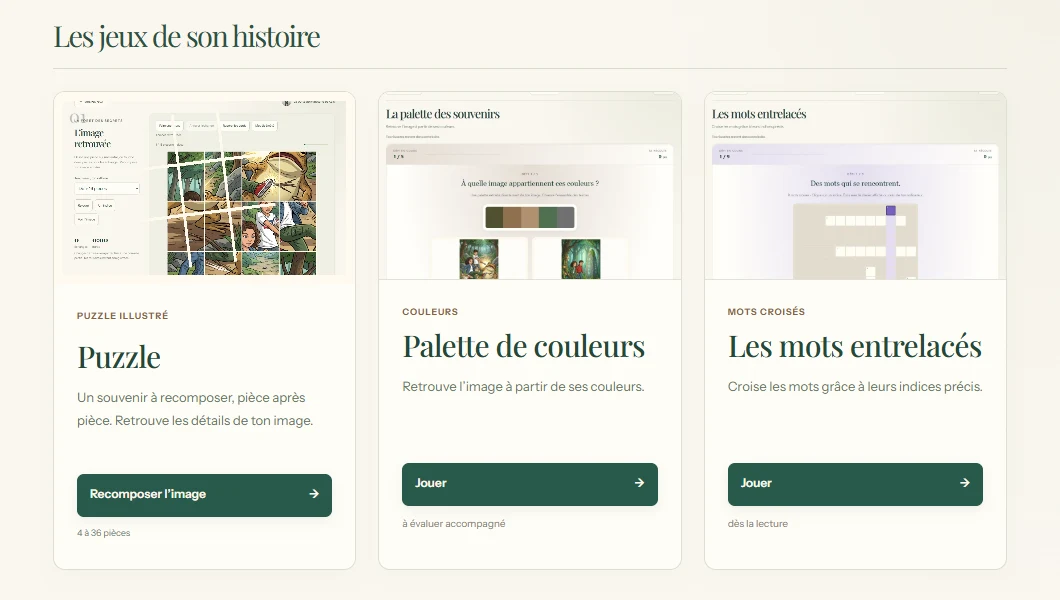Screen dimensions: 1060x600
Task: Open the crossword grid preview image
Action: tap(855, 186)
